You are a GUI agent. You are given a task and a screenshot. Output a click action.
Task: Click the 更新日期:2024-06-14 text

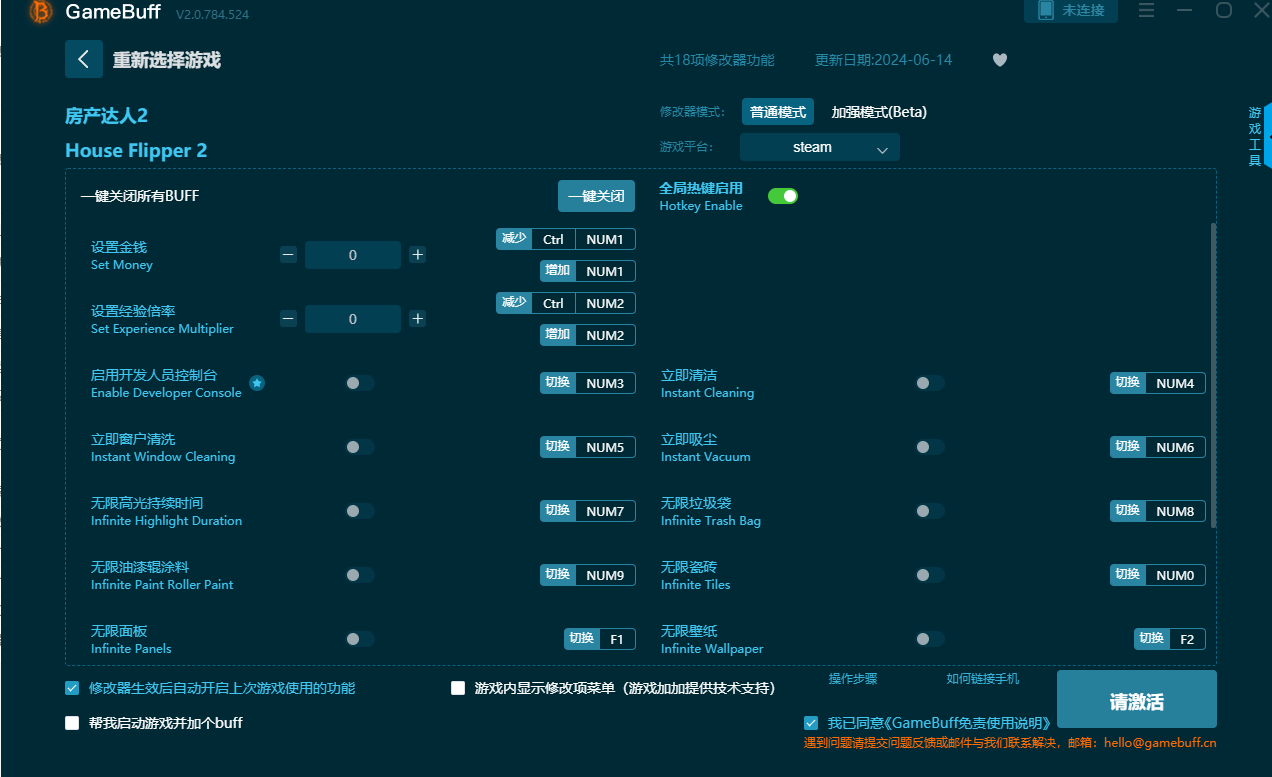coord(884,60)
